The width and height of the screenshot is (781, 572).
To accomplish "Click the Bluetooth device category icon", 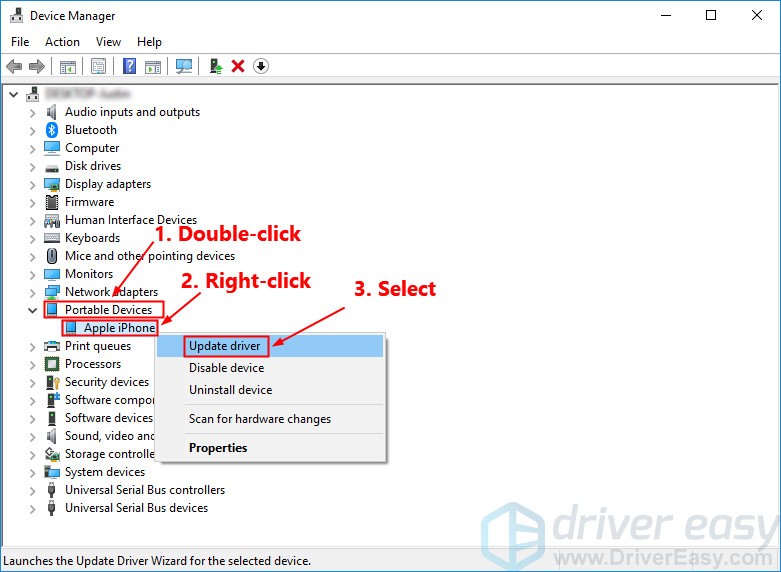I will pyautogui.click(x=52, y=130).
